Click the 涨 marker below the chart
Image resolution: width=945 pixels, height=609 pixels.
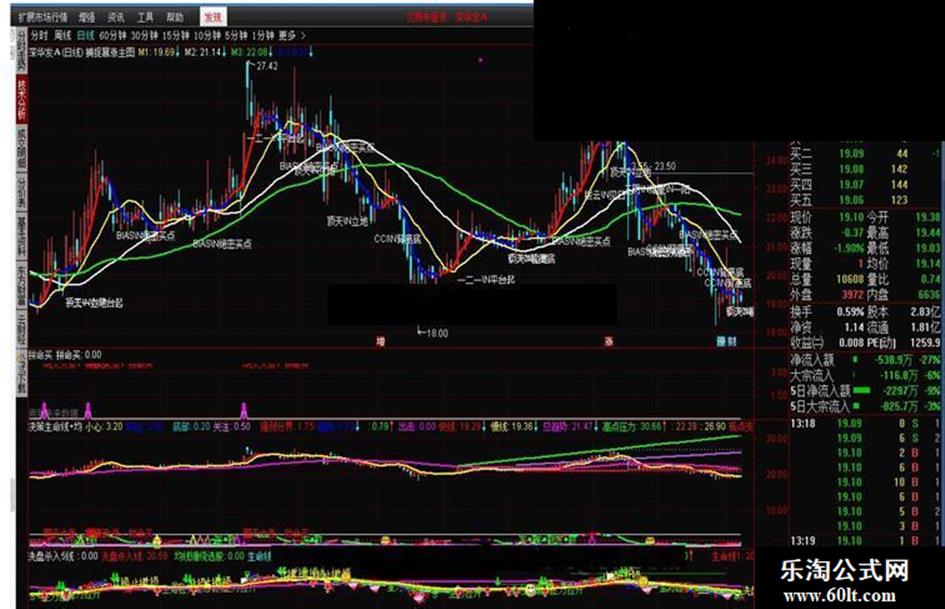click(x=609, y=341)
